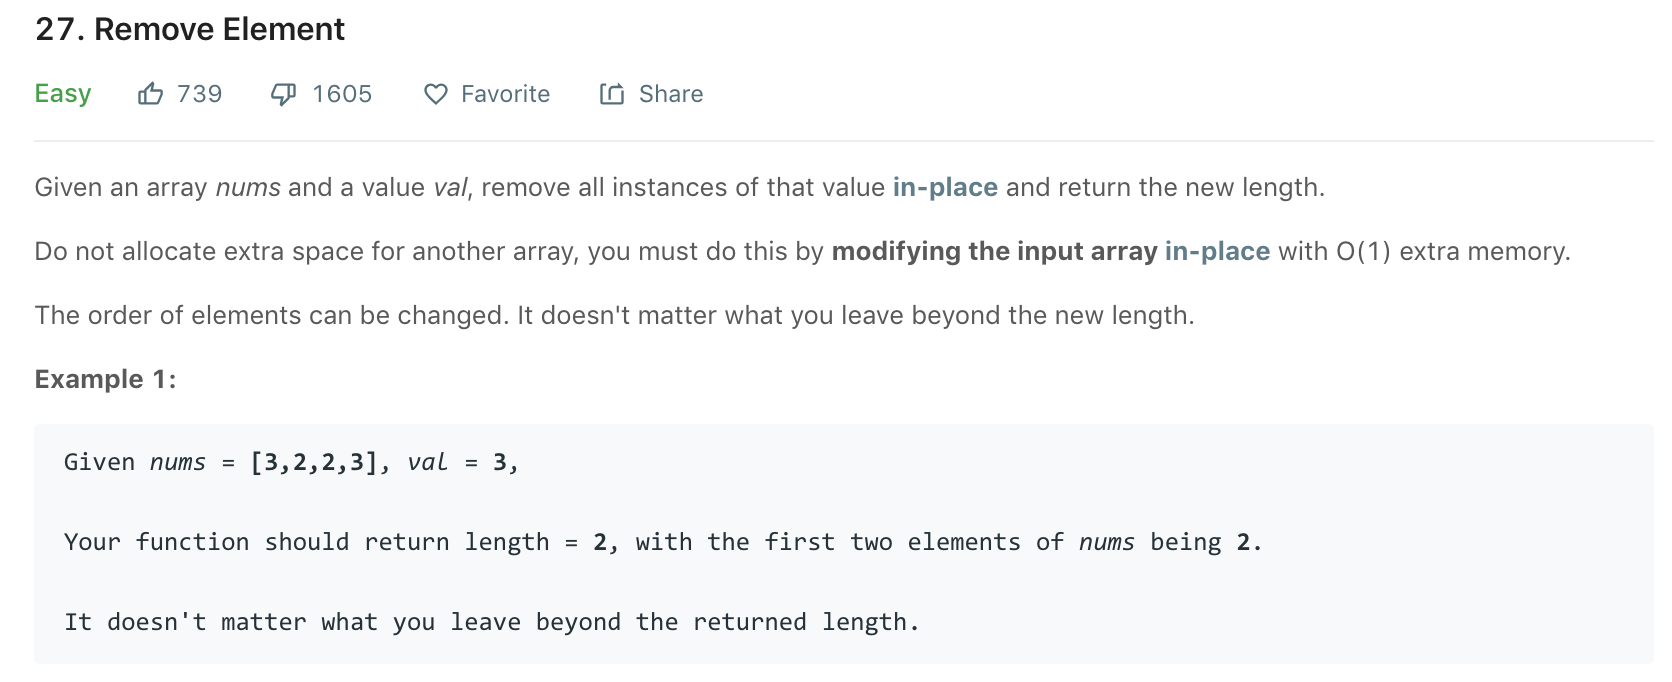Image resolution: width=1672 pixels, height=682 pixels.
Task: Click bold text 'modifying the input array'
Action: tap(994, 252)
